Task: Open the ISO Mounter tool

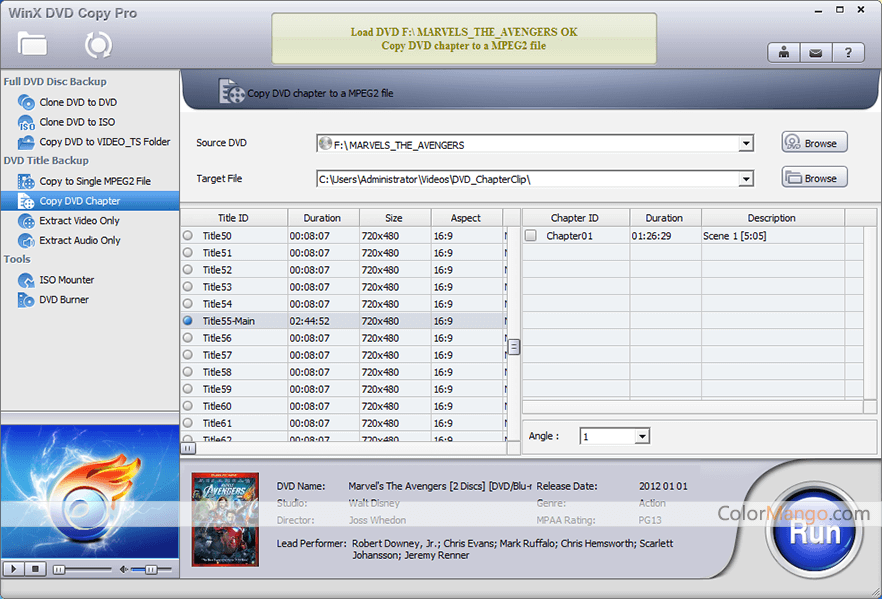Action: (66, 280)
